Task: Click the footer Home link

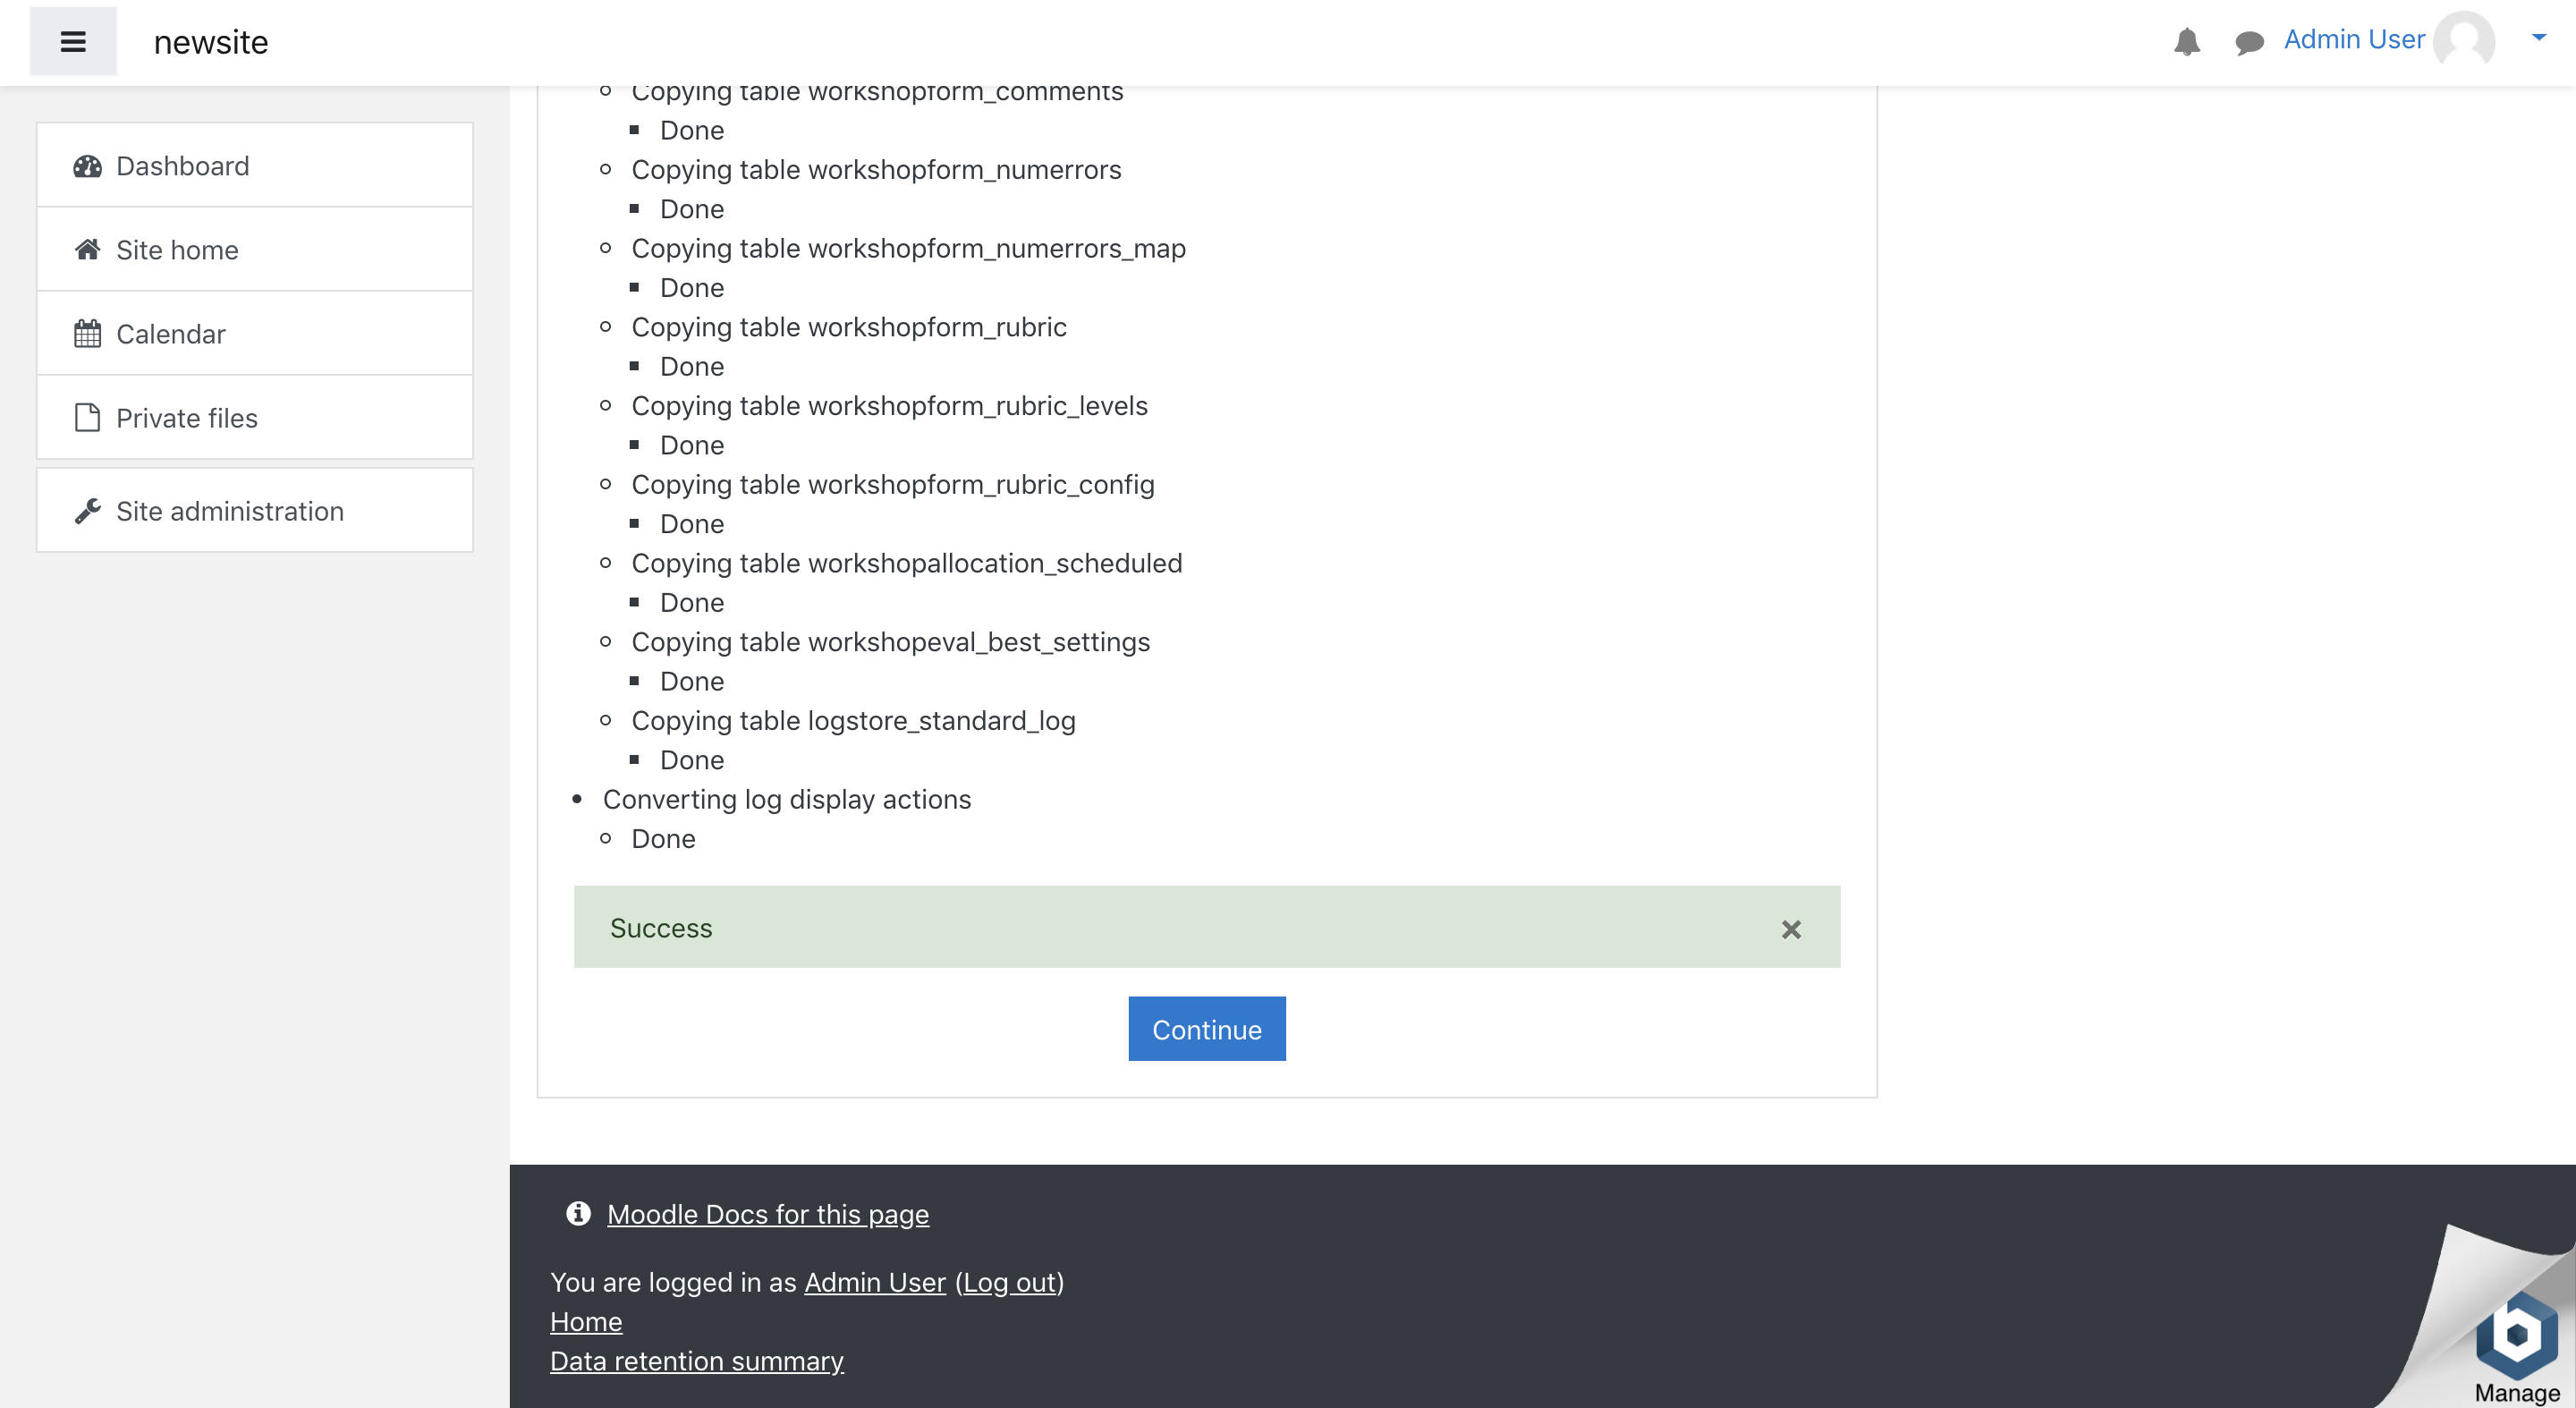Action: click(586, 1321)
